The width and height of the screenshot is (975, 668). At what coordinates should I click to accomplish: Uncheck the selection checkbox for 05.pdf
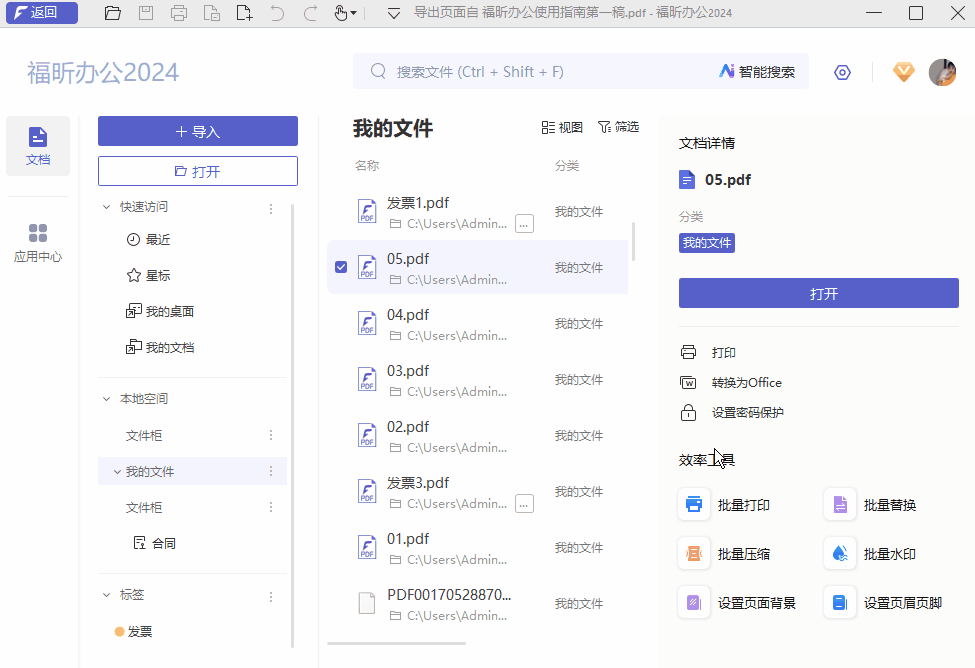click(341, 266)
